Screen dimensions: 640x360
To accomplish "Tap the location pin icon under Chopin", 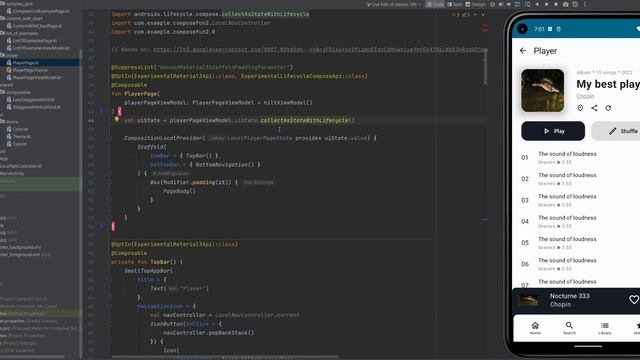I will (x=580, y=108).
